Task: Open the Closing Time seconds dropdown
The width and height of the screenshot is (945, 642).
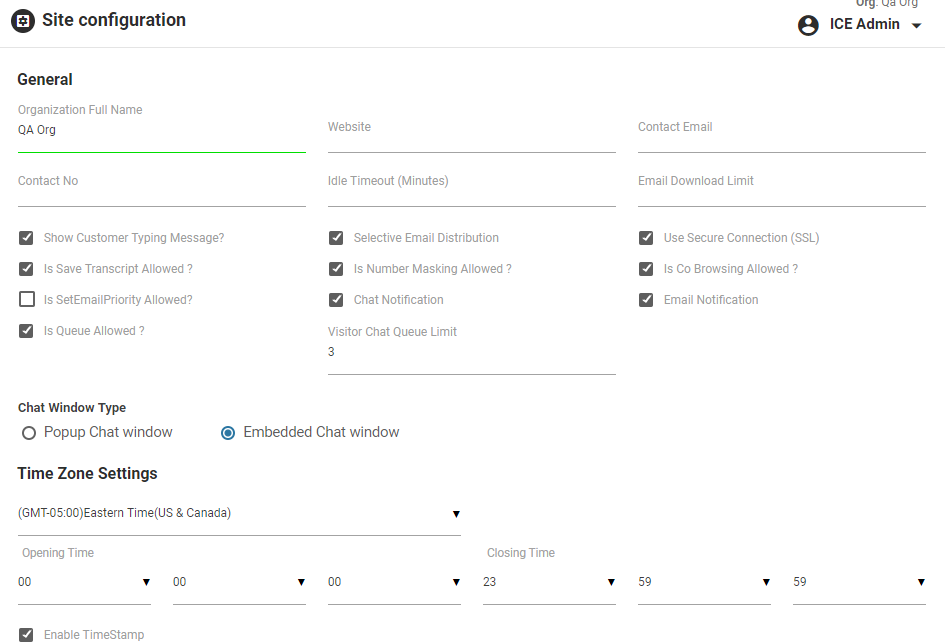Action: tap(858, 582)
